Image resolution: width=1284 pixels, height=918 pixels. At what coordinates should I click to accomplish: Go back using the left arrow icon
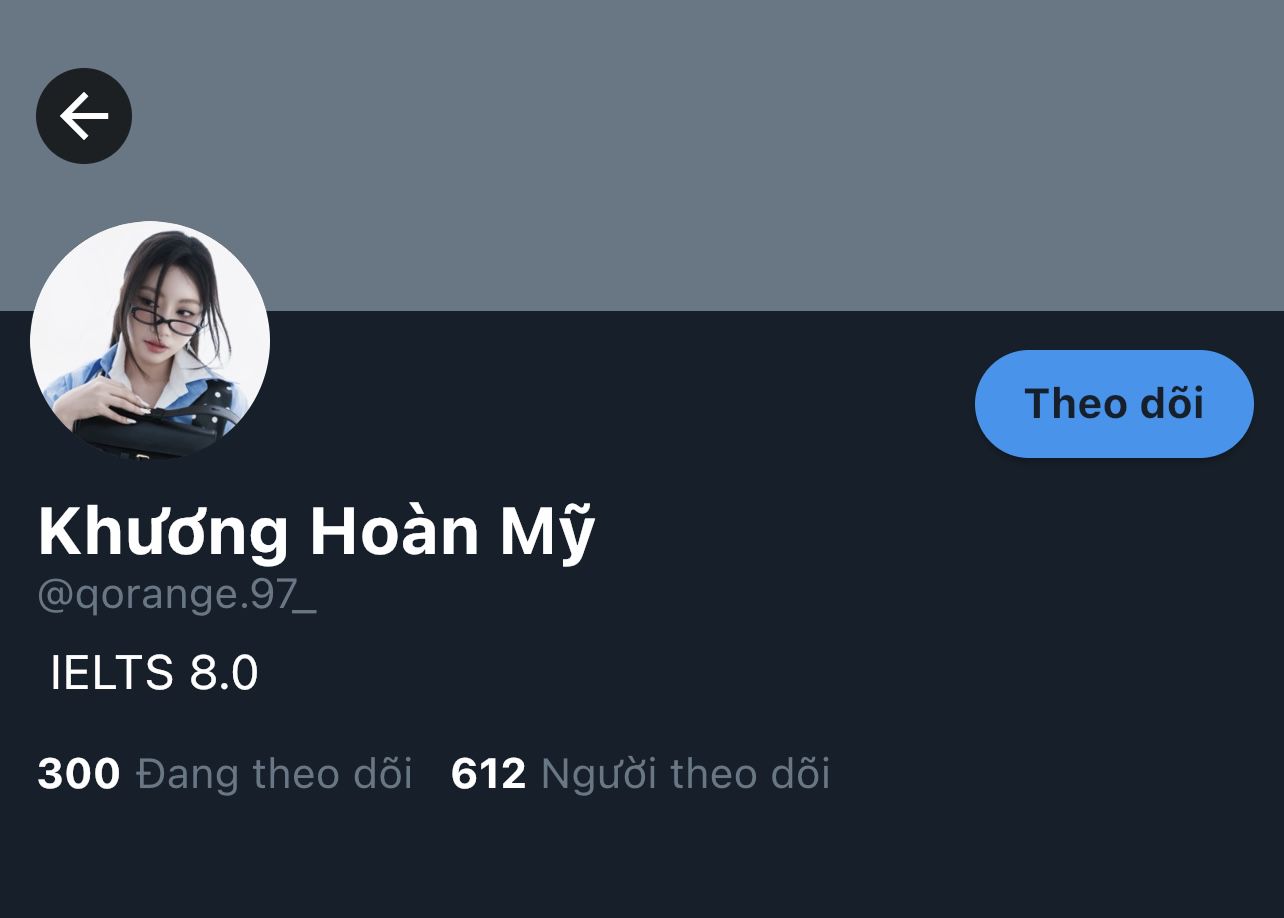pos(84,116)
